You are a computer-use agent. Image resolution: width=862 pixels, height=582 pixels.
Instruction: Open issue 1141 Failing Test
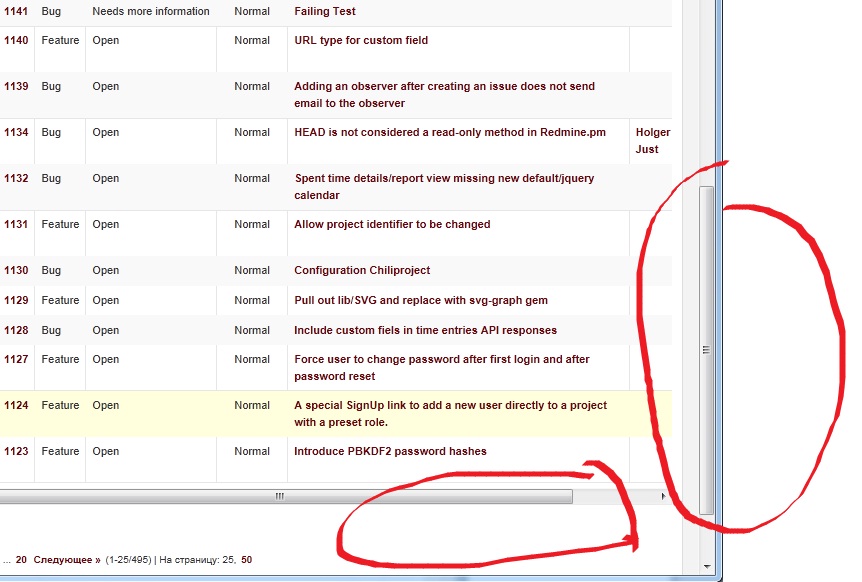325,11
